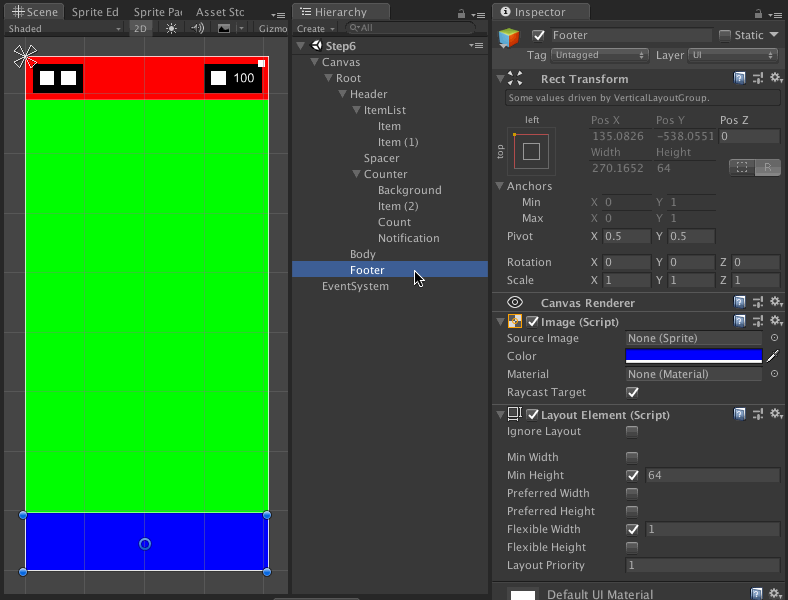Open Material object picker circle

coord(774,374)
